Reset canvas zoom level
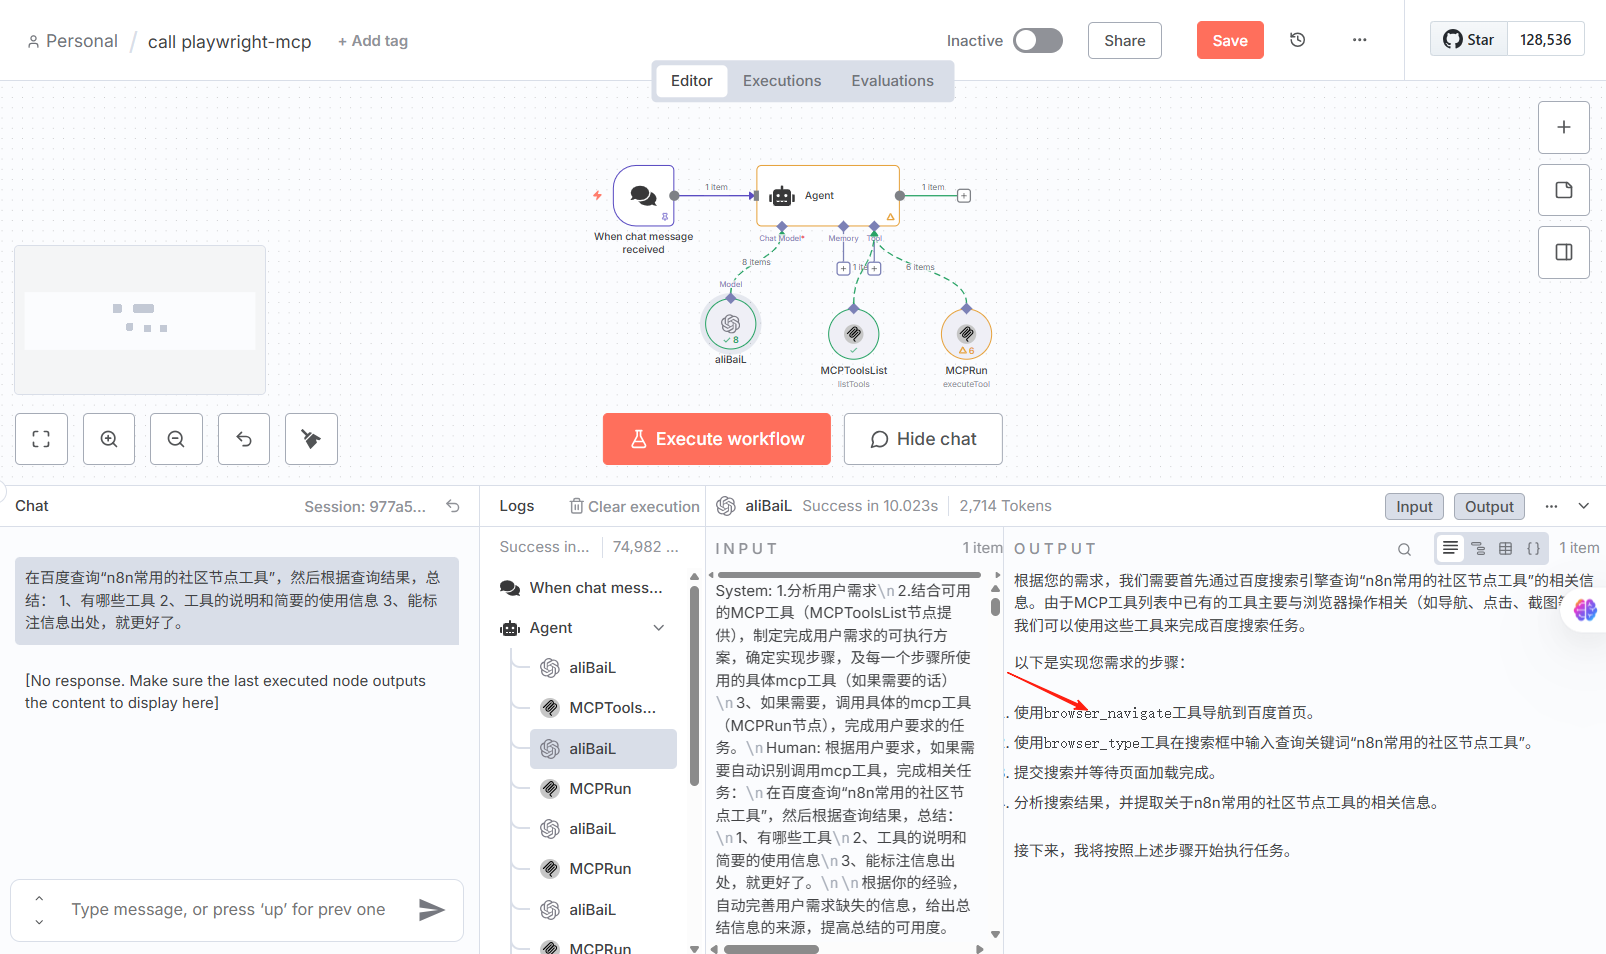Screen dimensions: 1606x954 (x=244, y=439)
